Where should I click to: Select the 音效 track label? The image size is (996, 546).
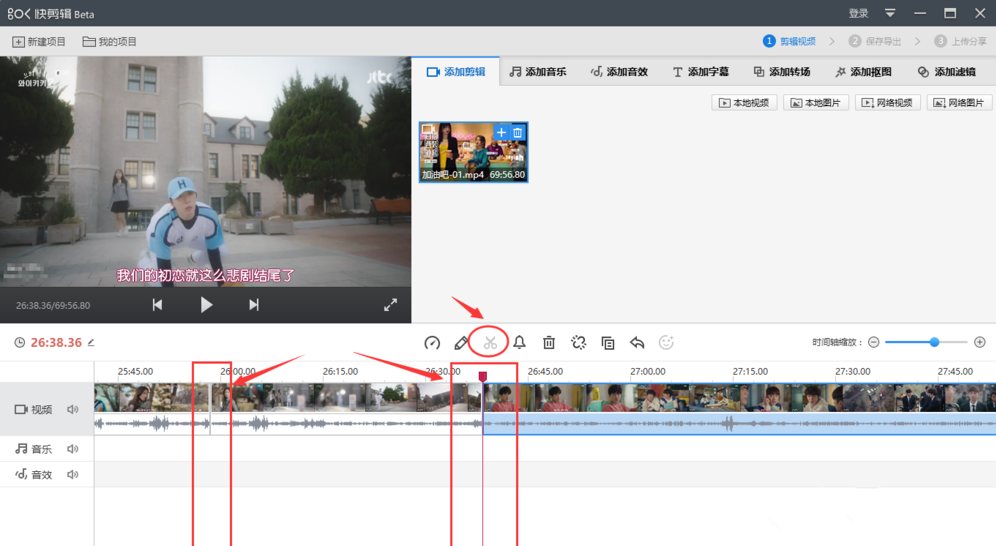point(42,474)
